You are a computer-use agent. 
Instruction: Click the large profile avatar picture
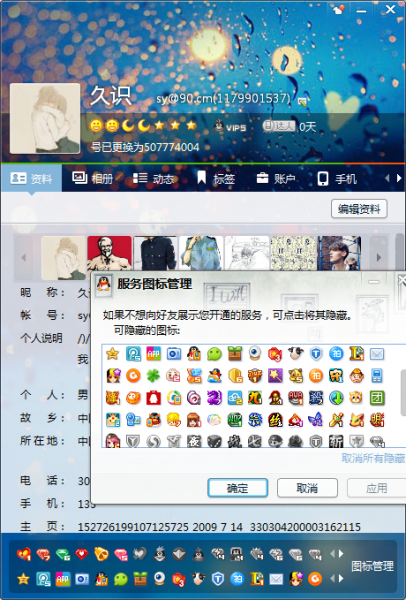pos(45,119)
